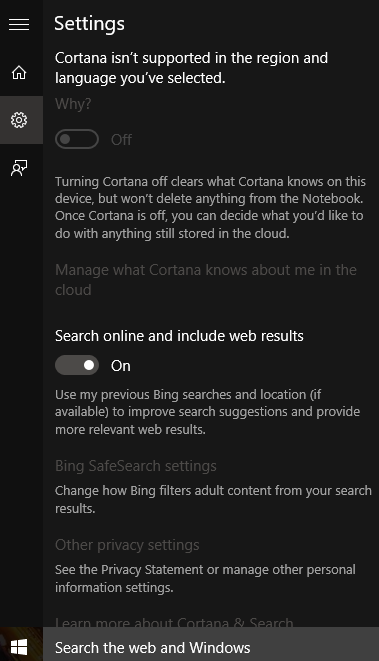This screenshot has width=379, height=661.
Task: Open the Windows Start button
Action: click(19, 647)
